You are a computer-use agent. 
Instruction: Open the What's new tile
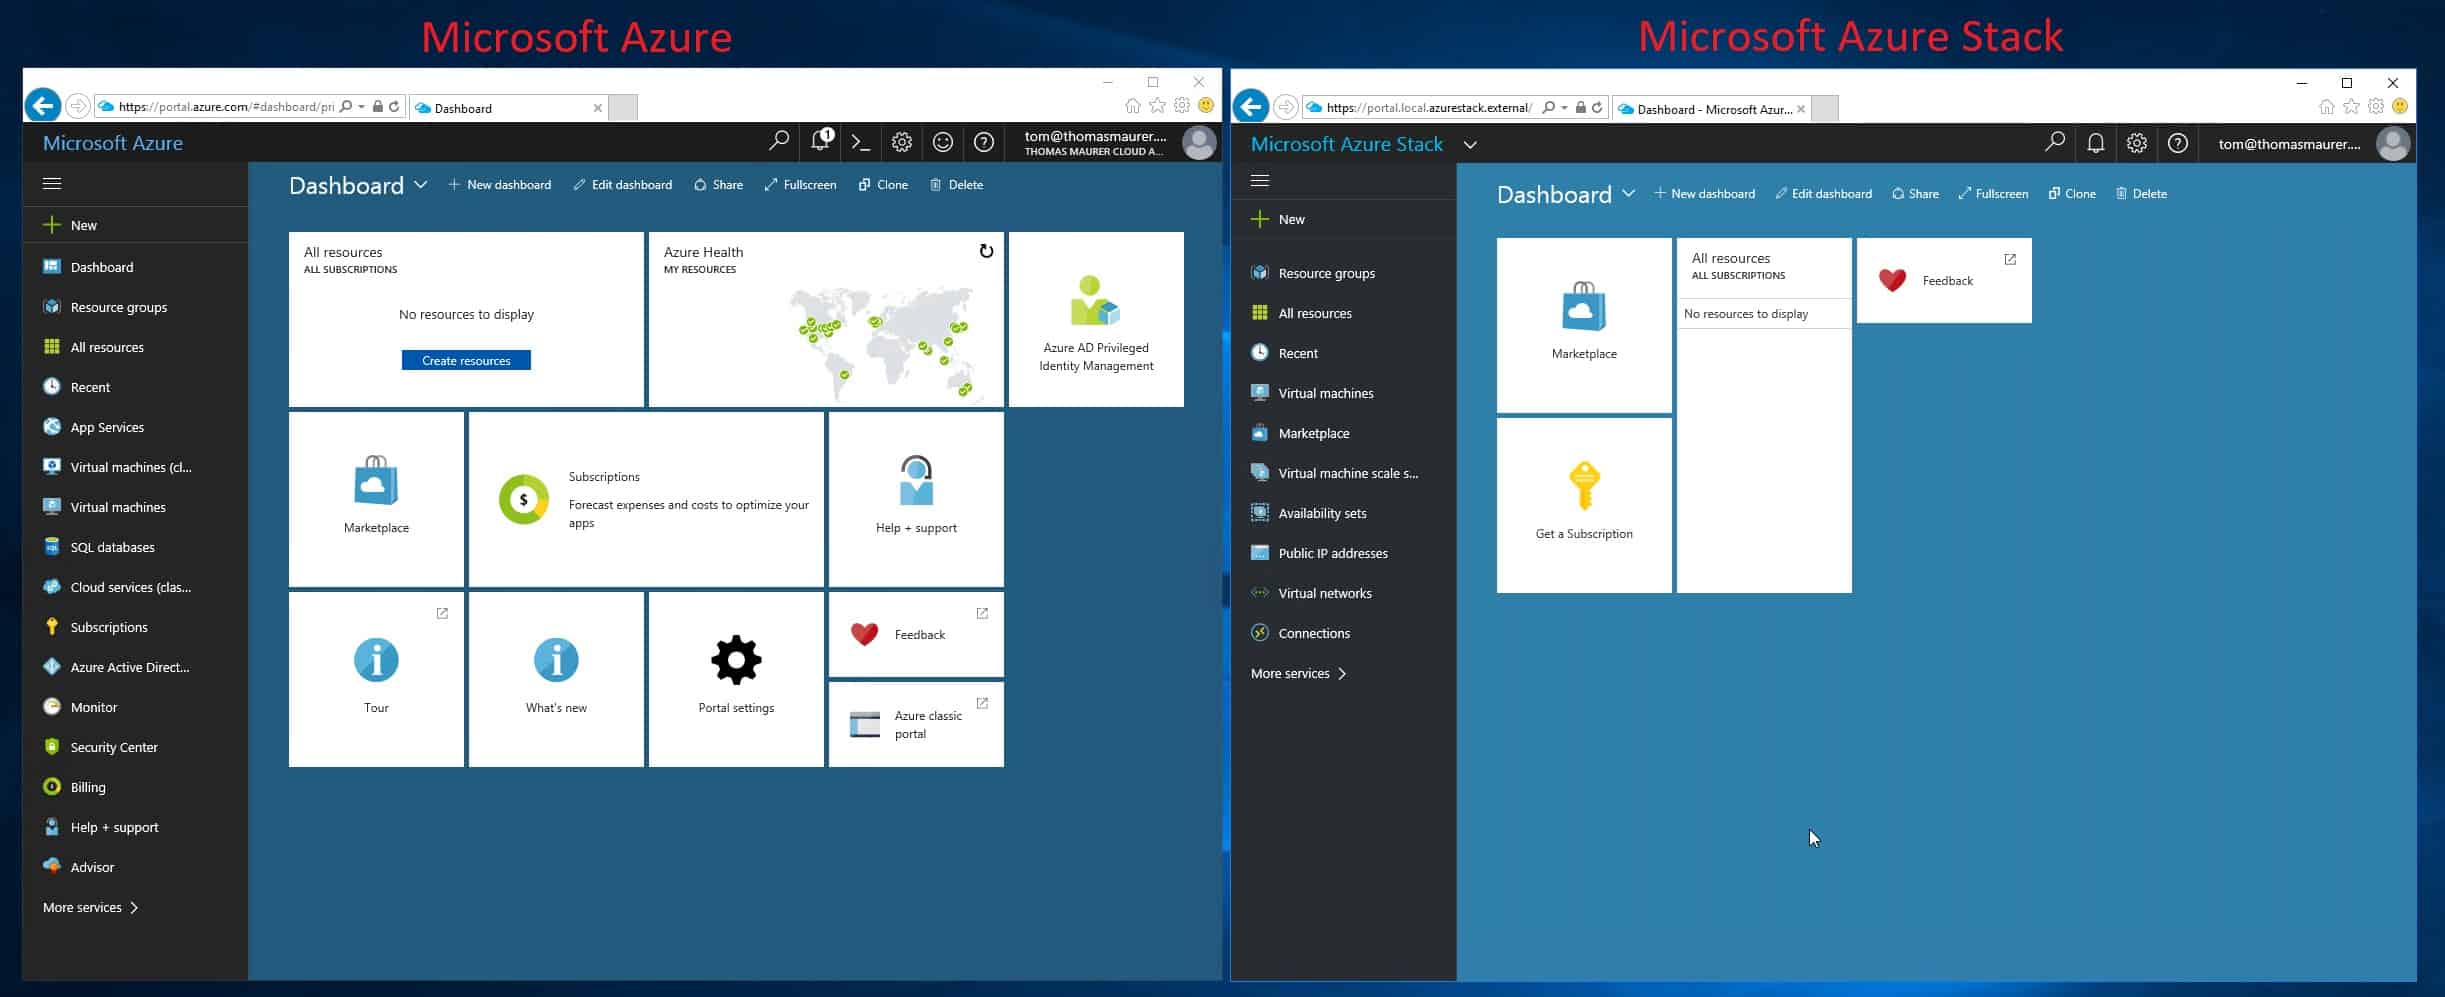[556, 679]
